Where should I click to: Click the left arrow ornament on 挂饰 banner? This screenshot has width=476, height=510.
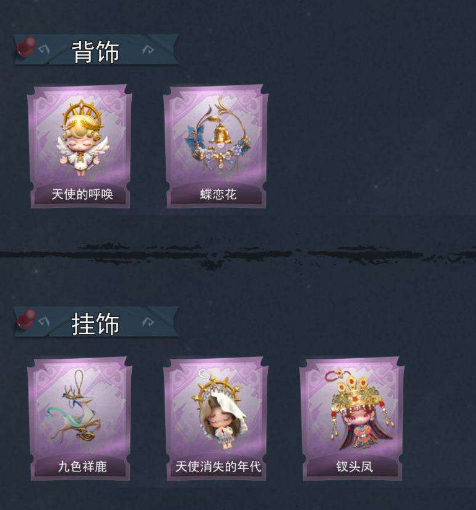44,322
